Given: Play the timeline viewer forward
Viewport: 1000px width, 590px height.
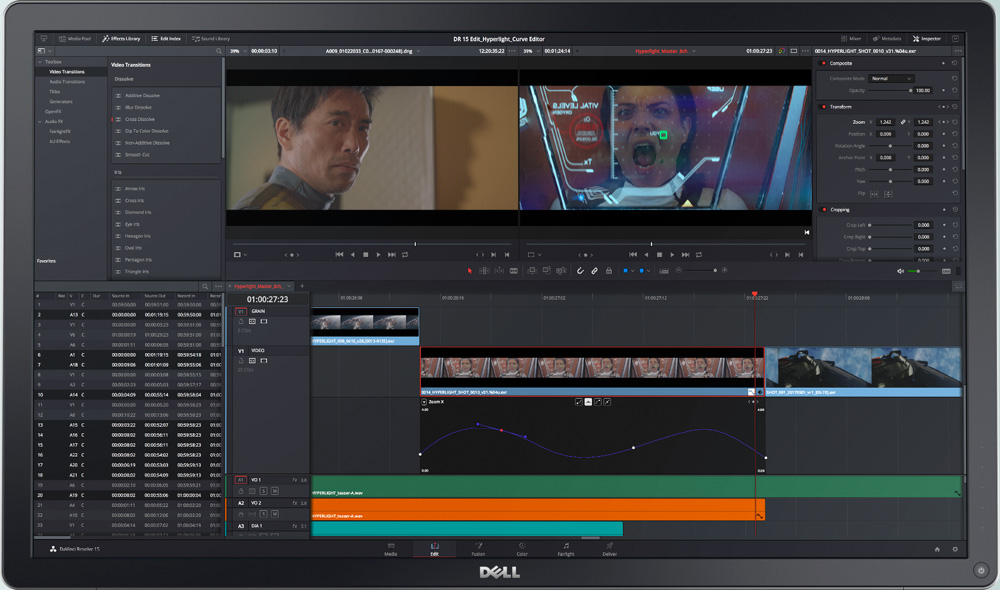Looking at the screenshot, I should point(672,254).
